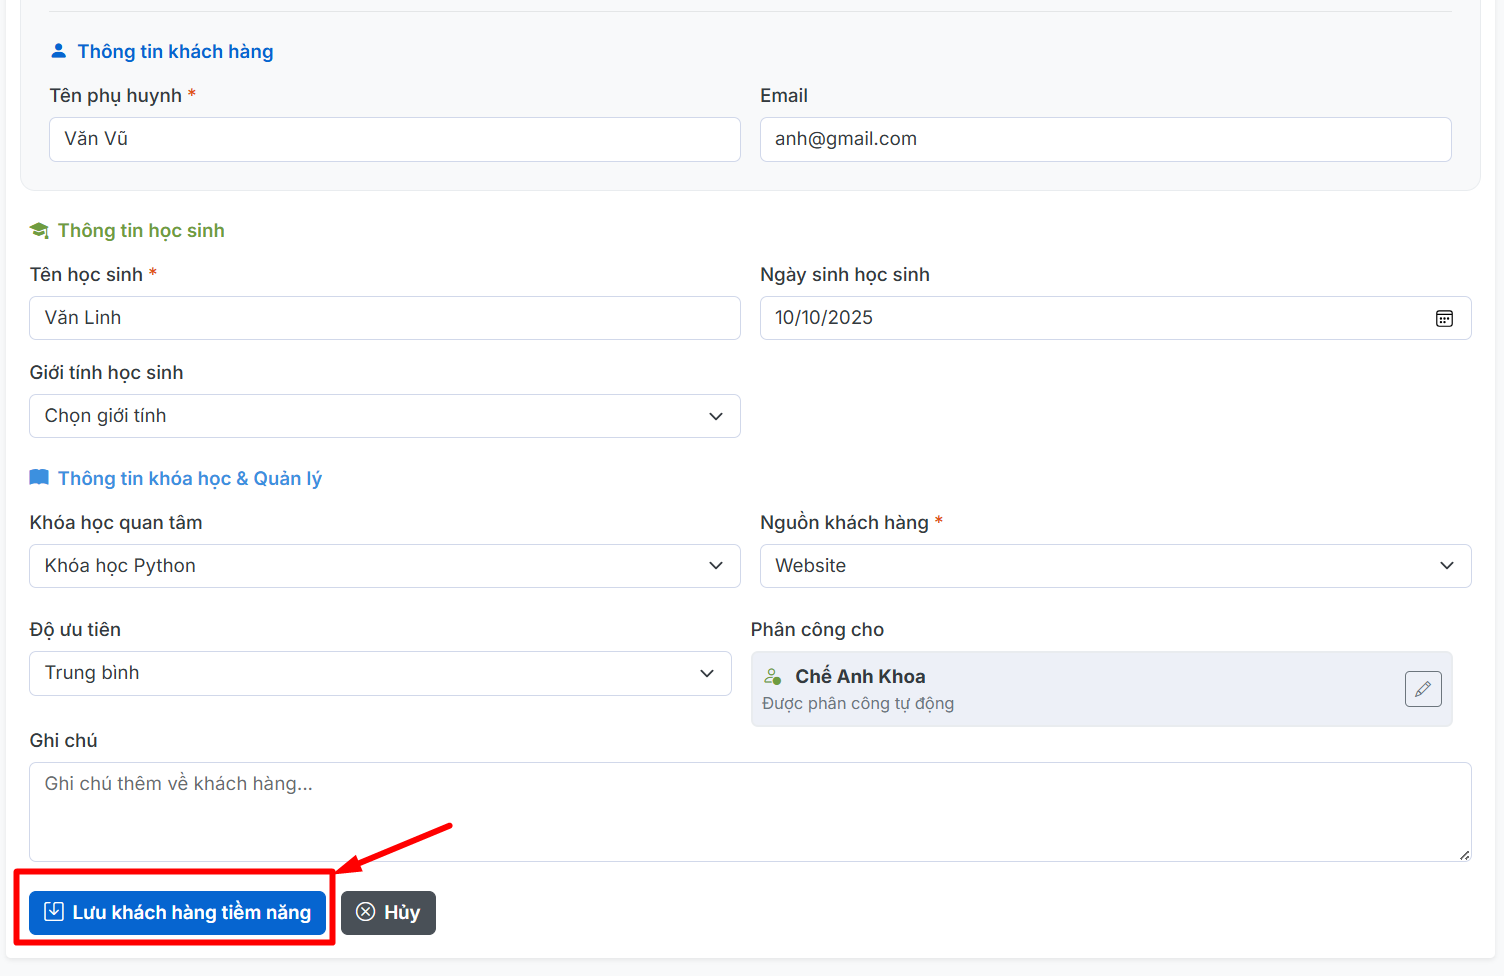Click the book icon beside Thông tin khóa học
The width and height of the screenshot is (1504, 976).
[x=39, y=478]
